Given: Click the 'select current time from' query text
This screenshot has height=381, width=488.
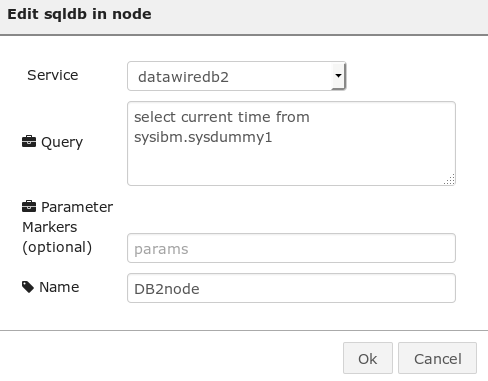Looking at the screenshot, I should click(x=222, y=117).
